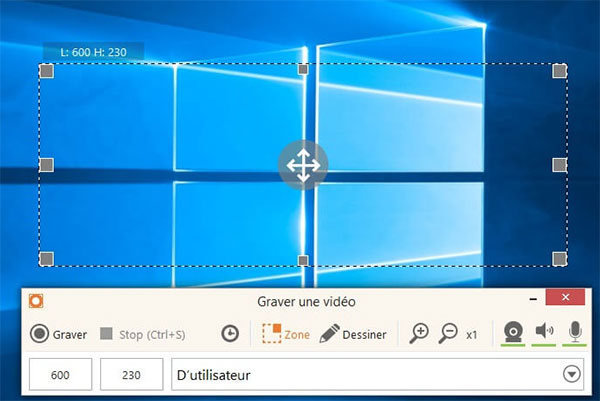The image size is (600, 401).
Task: Minimize the Graver une vidéo window
Action: (x=533, y=299)
